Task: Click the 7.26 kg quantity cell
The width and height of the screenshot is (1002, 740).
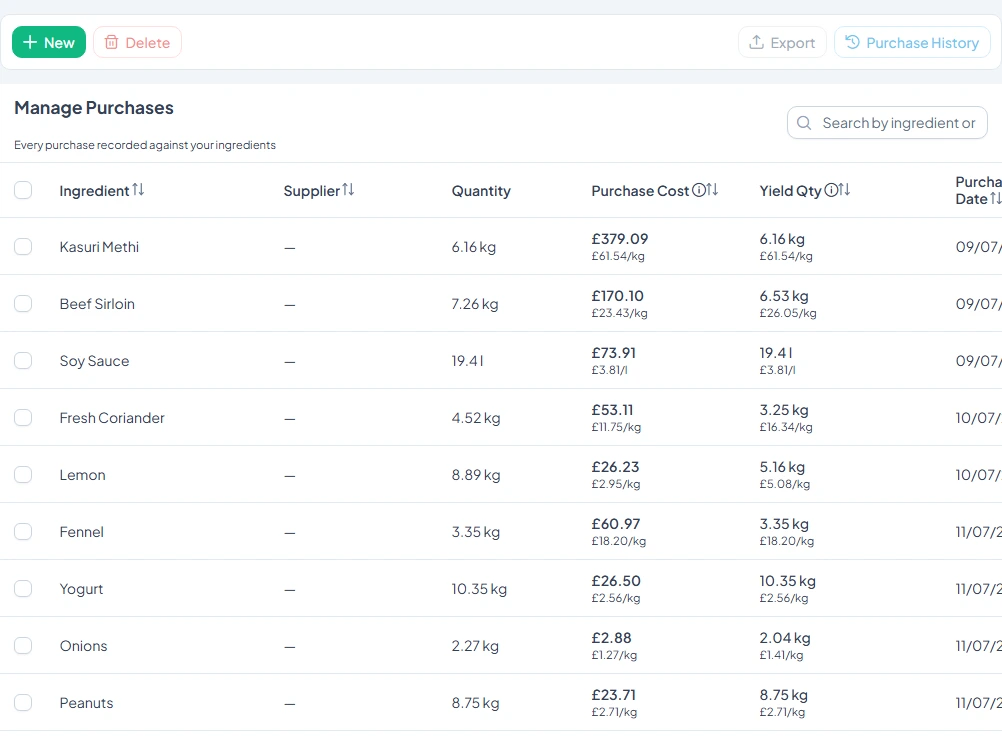Action: pos(475,304)
